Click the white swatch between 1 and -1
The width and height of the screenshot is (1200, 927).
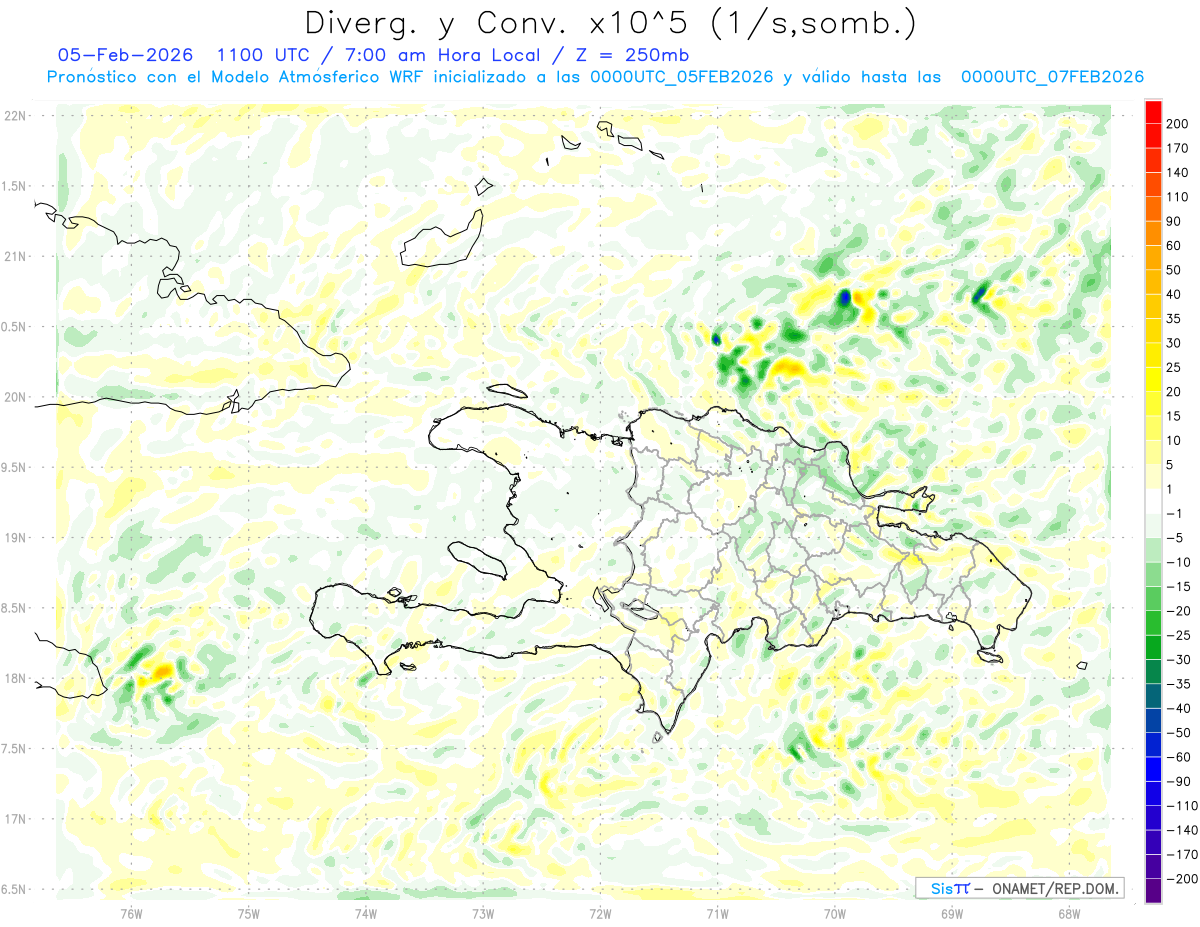[x=1153, y=501]
